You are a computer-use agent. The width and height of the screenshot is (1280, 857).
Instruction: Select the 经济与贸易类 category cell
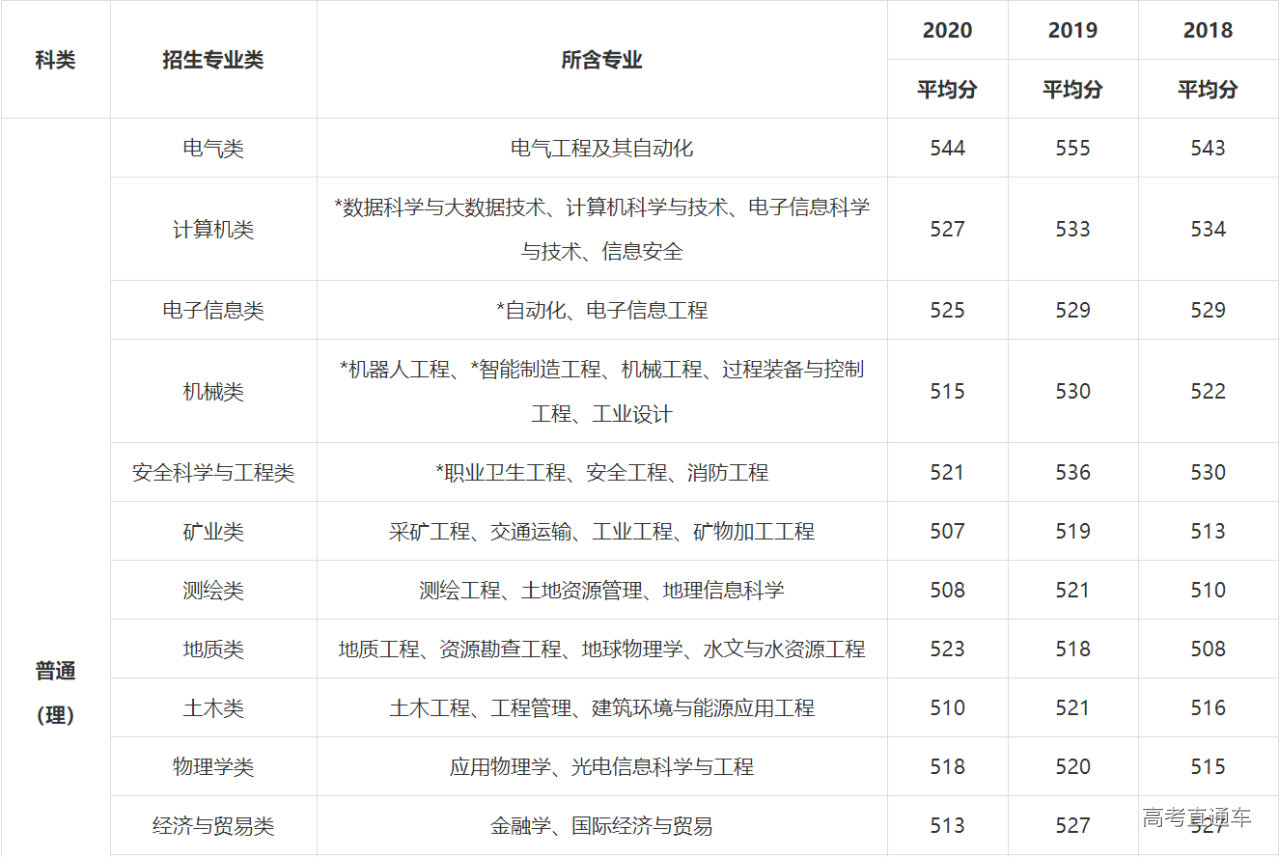pos(213,826)
